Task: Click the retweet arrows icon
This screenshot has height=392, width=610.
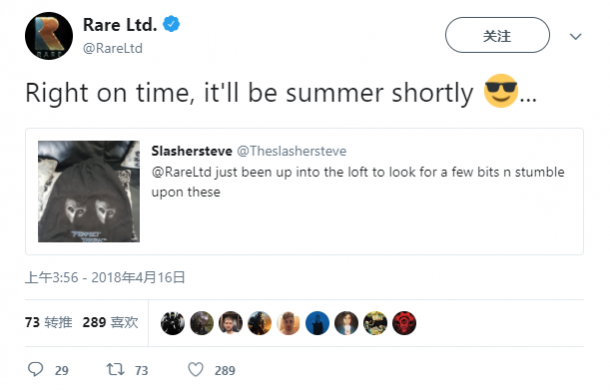Action: pos(116,369)
